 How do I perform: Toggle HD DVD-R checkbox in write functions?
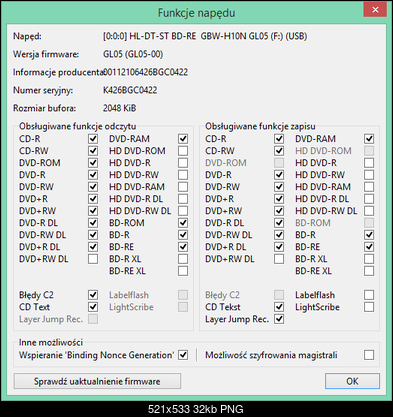point(369,163)
